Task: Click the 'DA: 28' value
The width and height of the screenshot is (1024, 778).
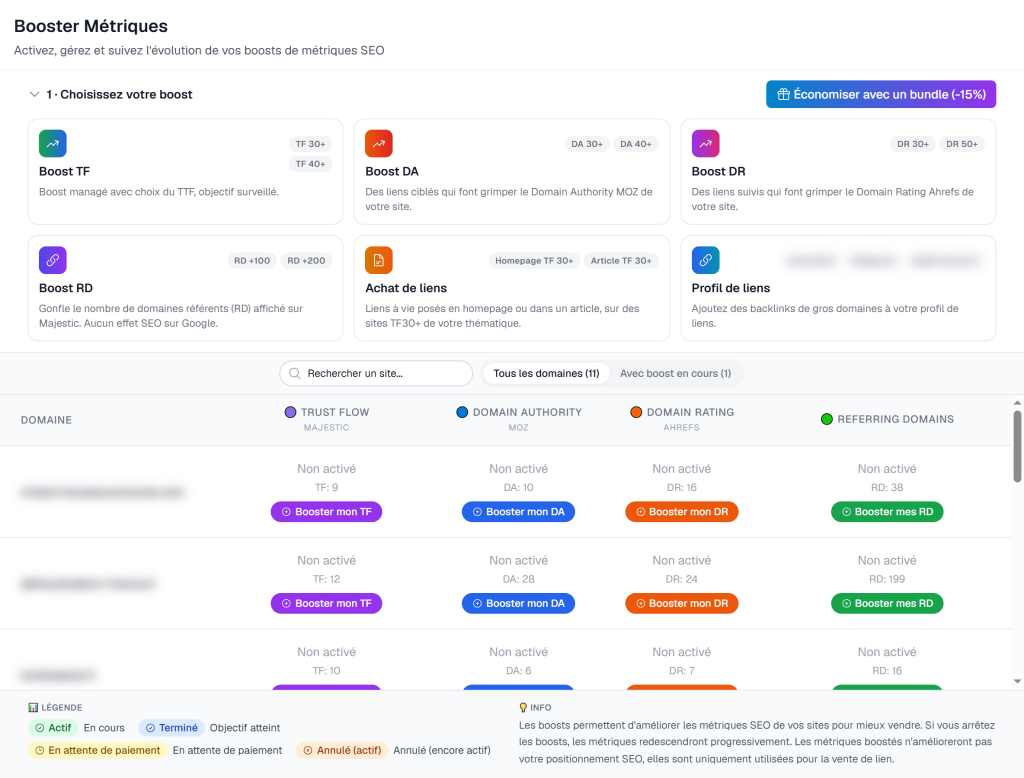Action: 519,579
